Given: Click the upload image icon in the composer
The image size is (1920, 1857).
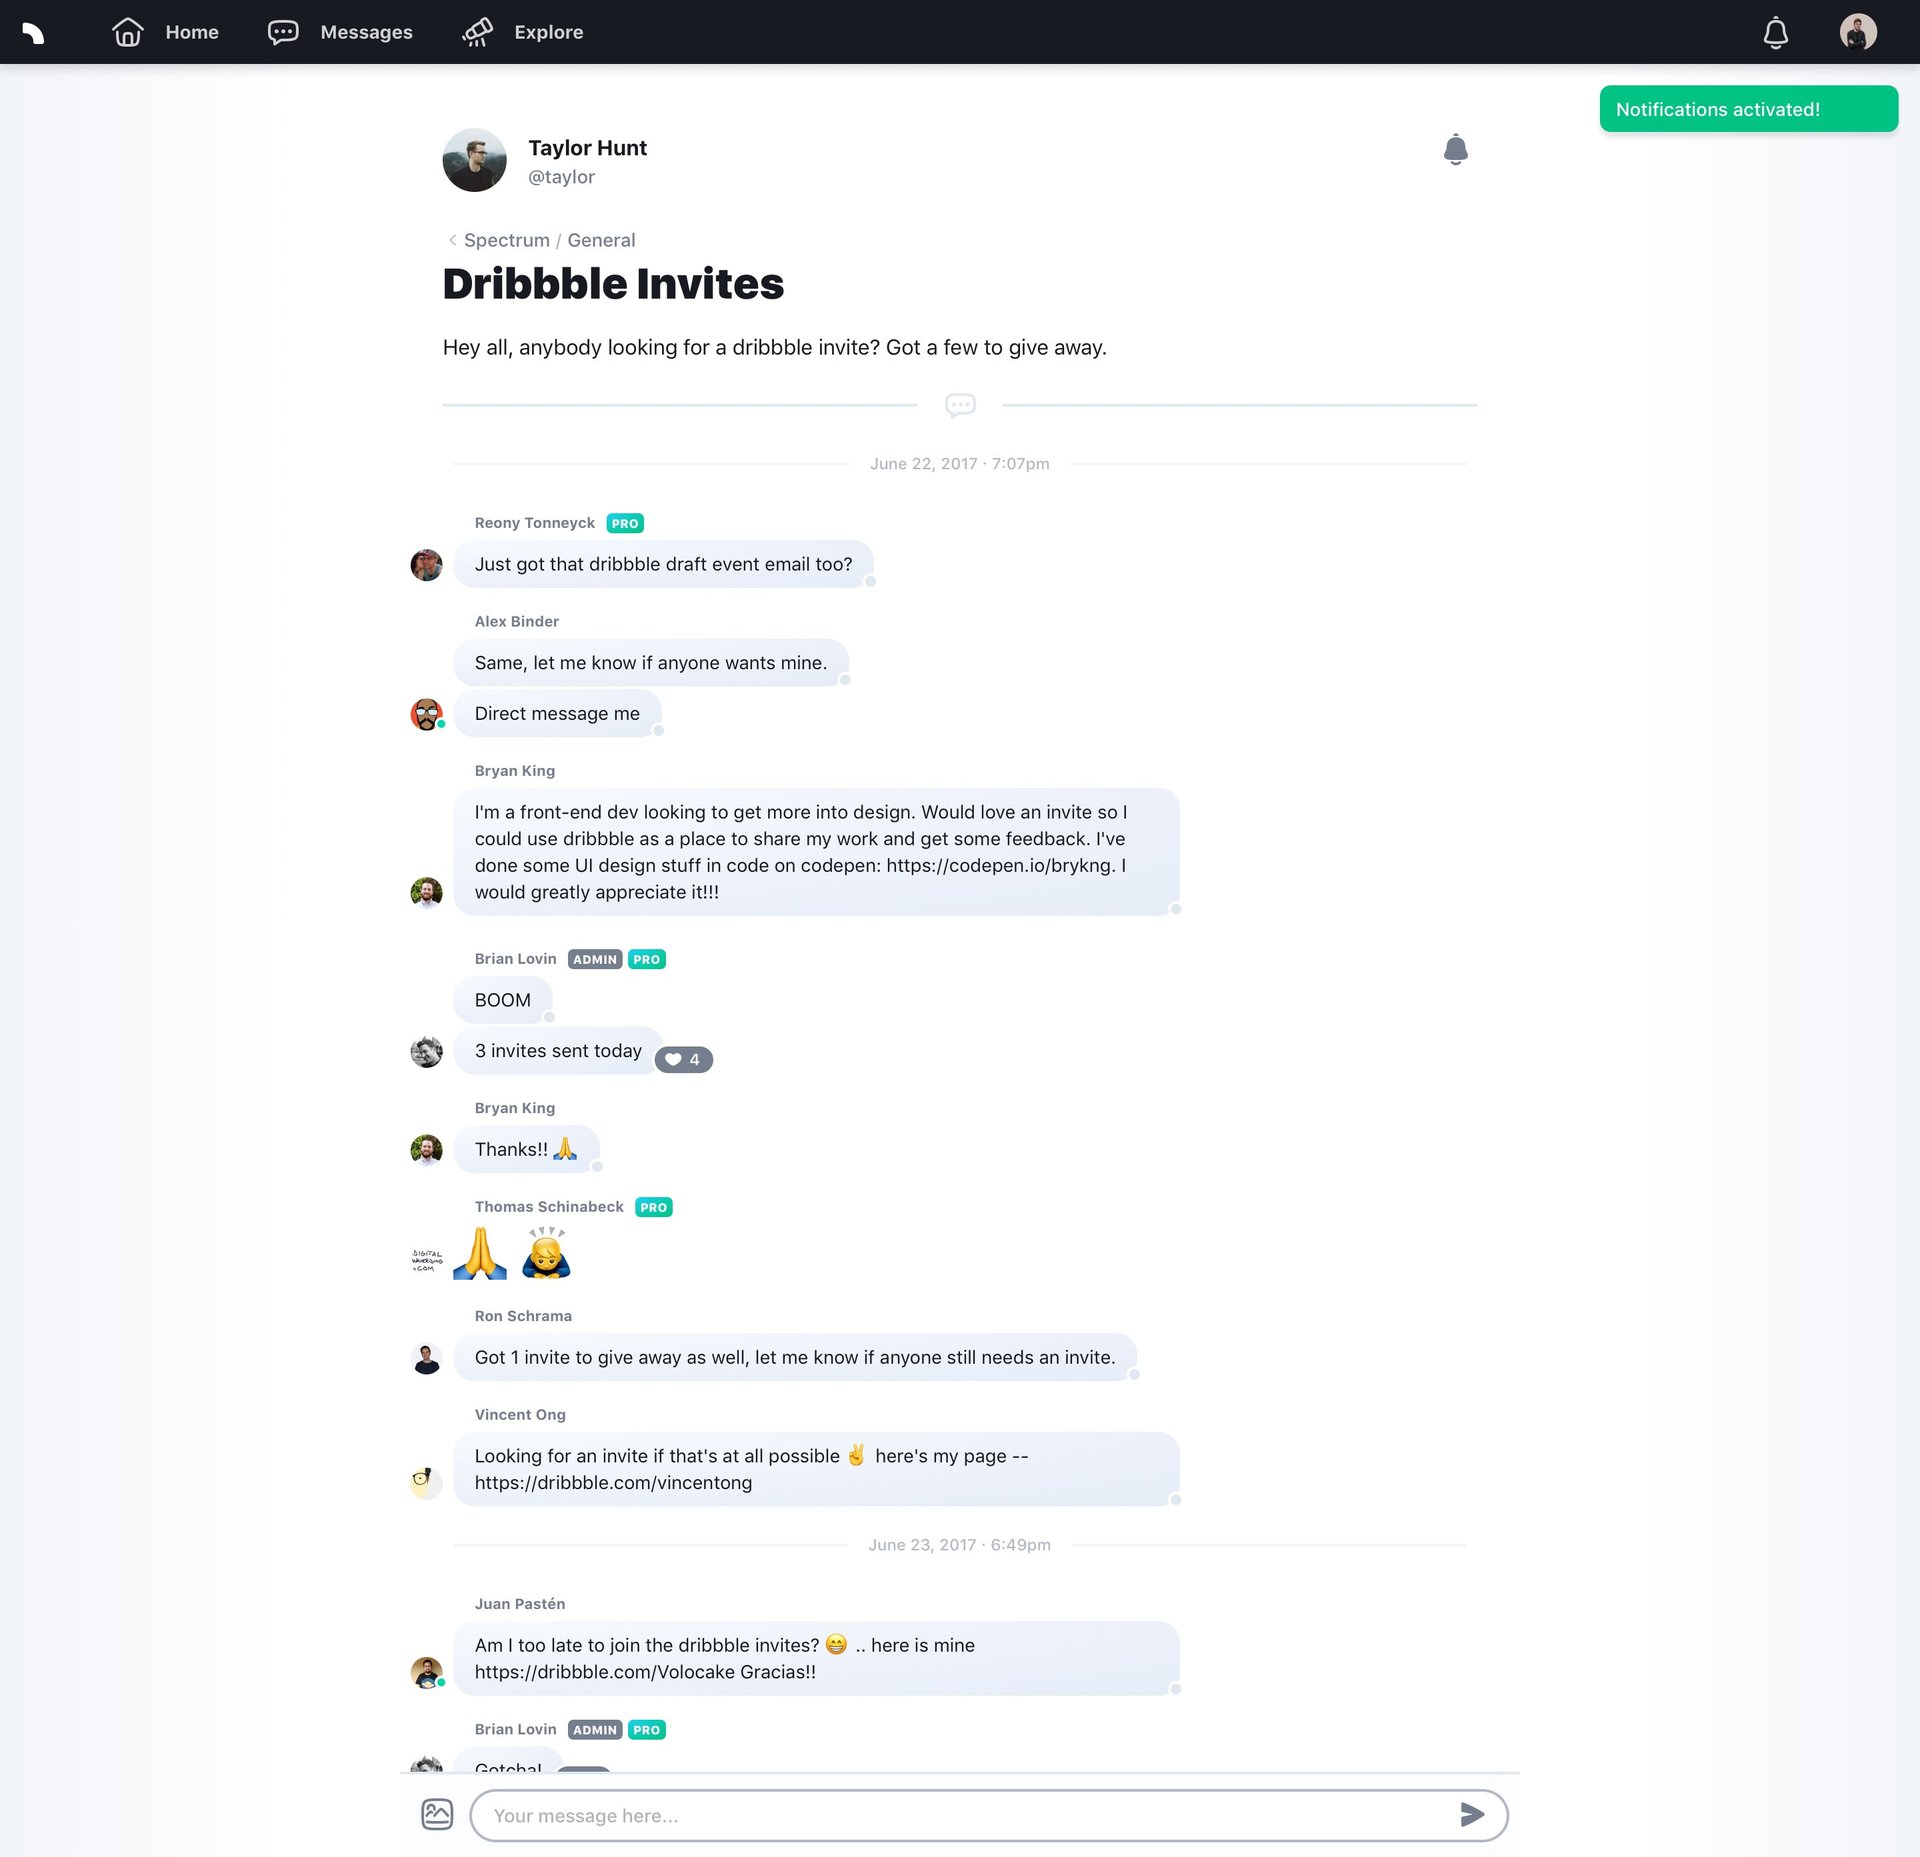Looking at the screenshot, I should pyautogui.click(x=437, y=1814).
